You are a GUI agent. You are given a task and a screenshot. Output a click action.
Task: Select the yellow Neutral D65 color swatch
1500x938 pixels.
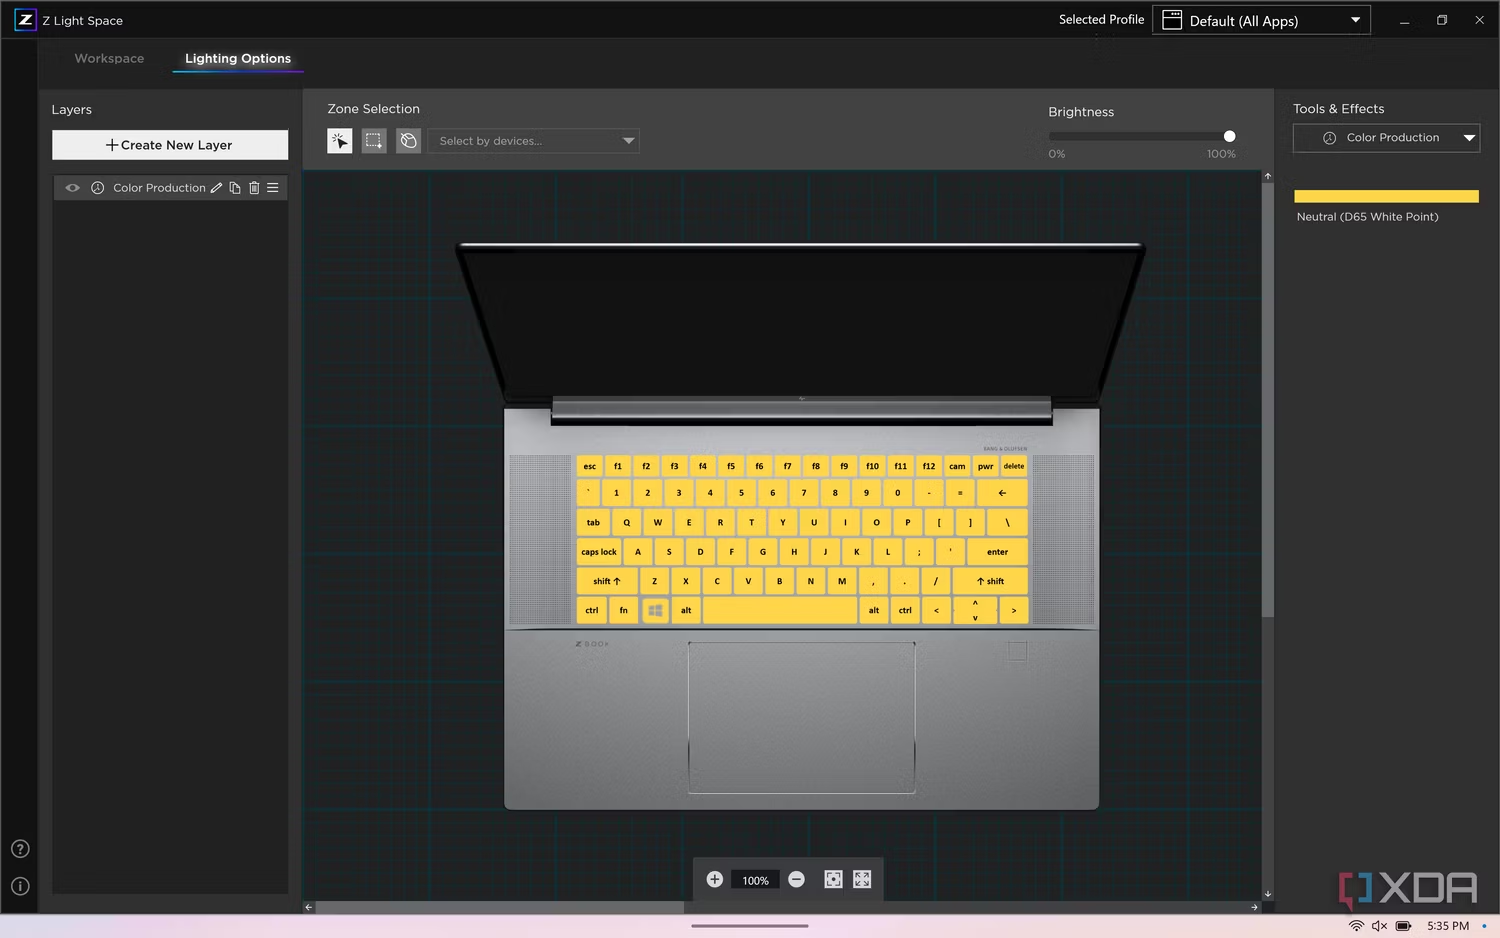(x=1386, y=196)
